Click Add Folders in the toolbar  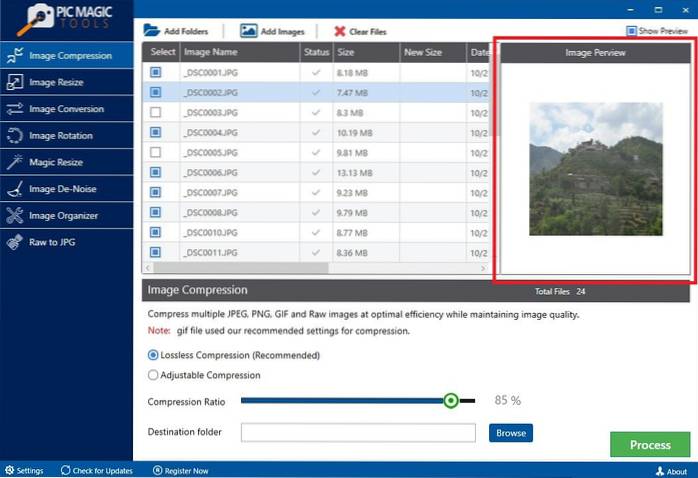[177, 31]
